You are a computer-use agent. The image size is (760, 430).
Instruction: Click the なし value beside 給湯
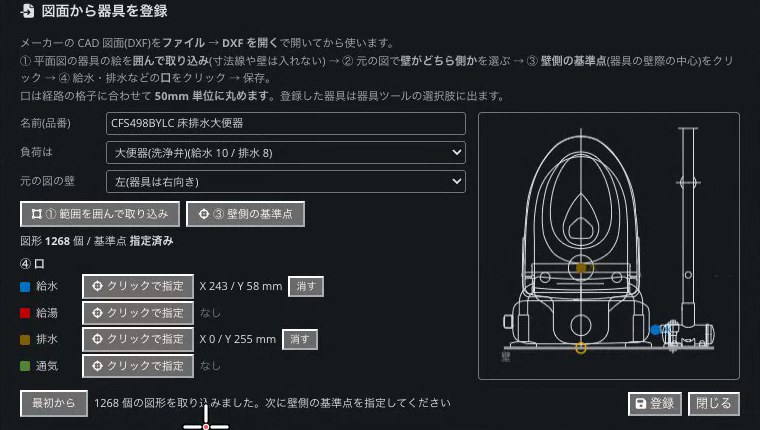point(210,313)
